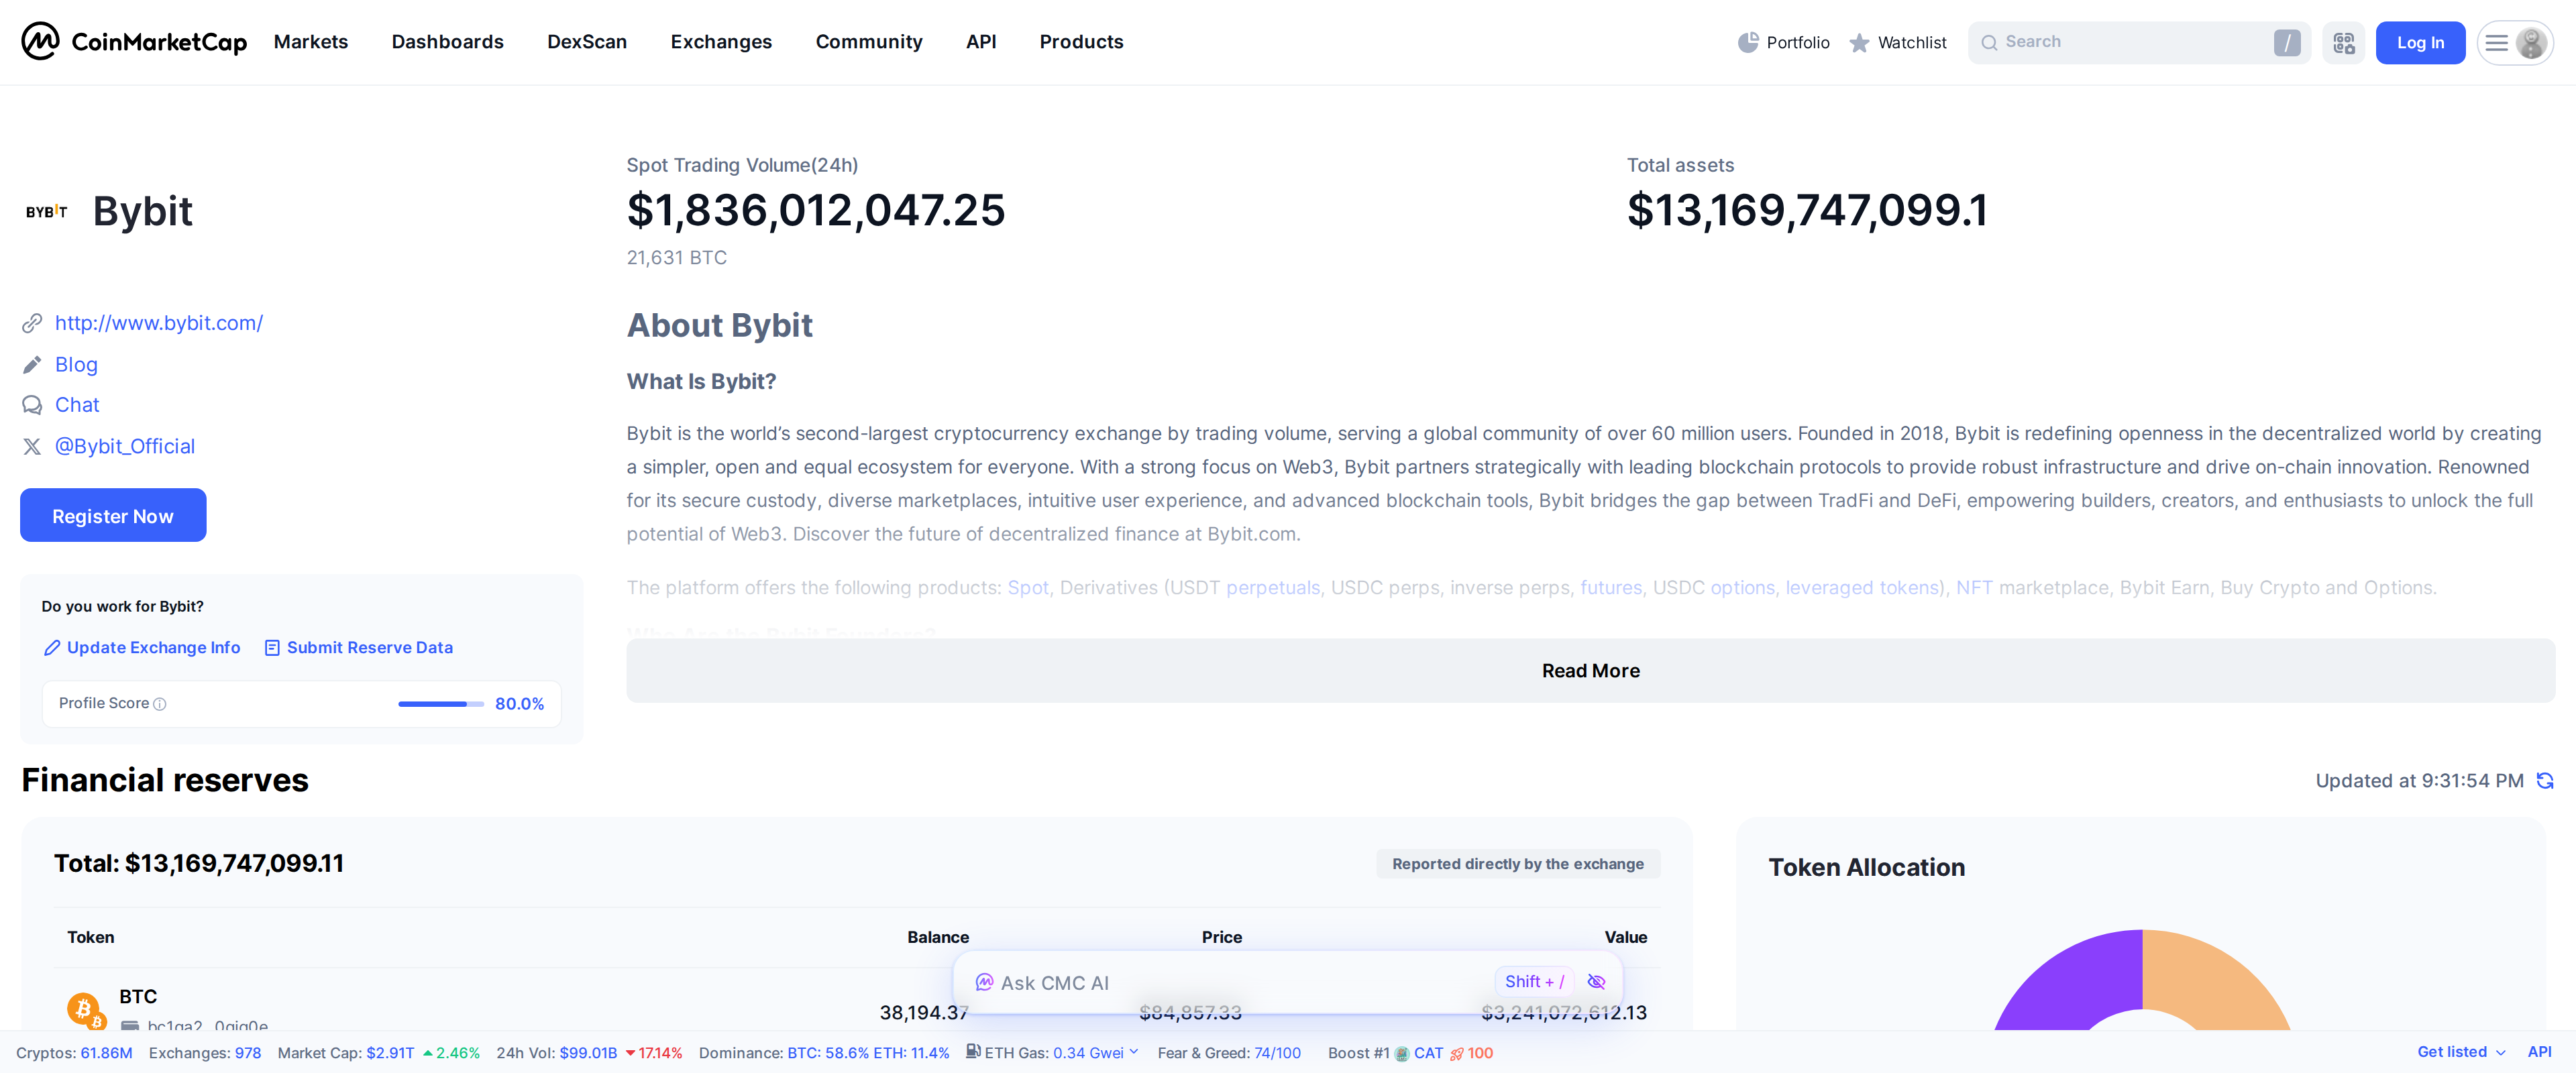Open the DexScan menu
Image resolution: width=2576 pixels, height=1073 pixels.
(x=587, y=42)
